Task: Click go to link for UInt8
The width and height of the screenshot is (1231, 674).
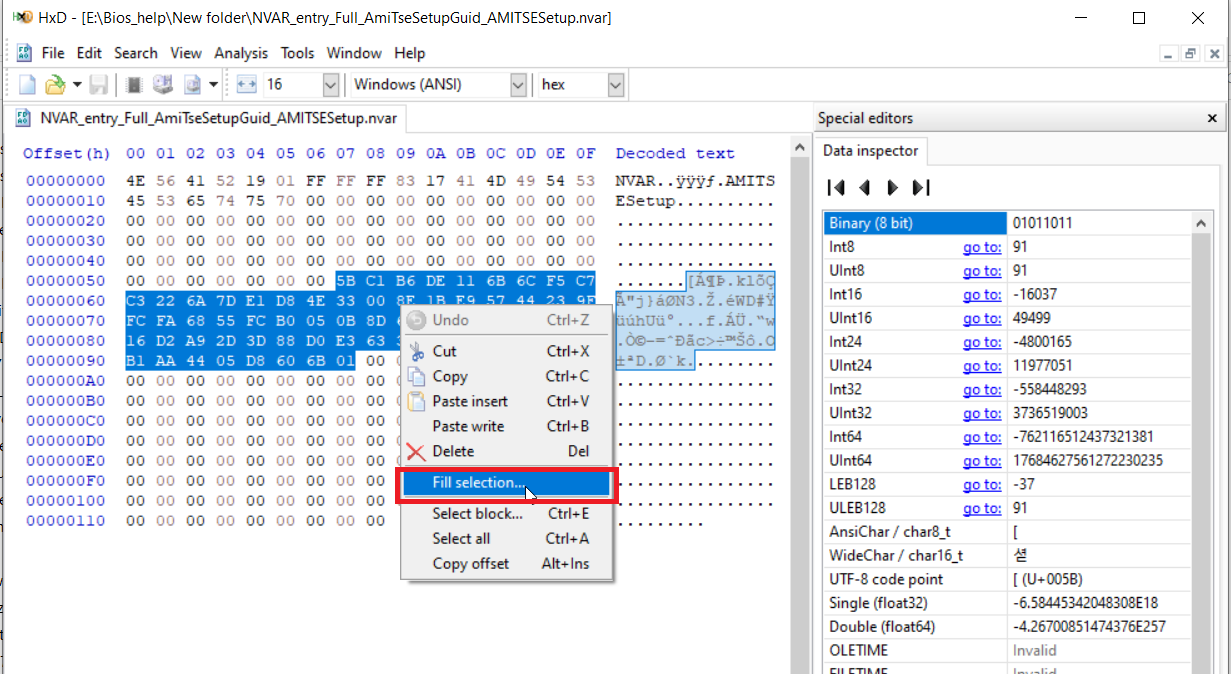Action: coord(982,271)
